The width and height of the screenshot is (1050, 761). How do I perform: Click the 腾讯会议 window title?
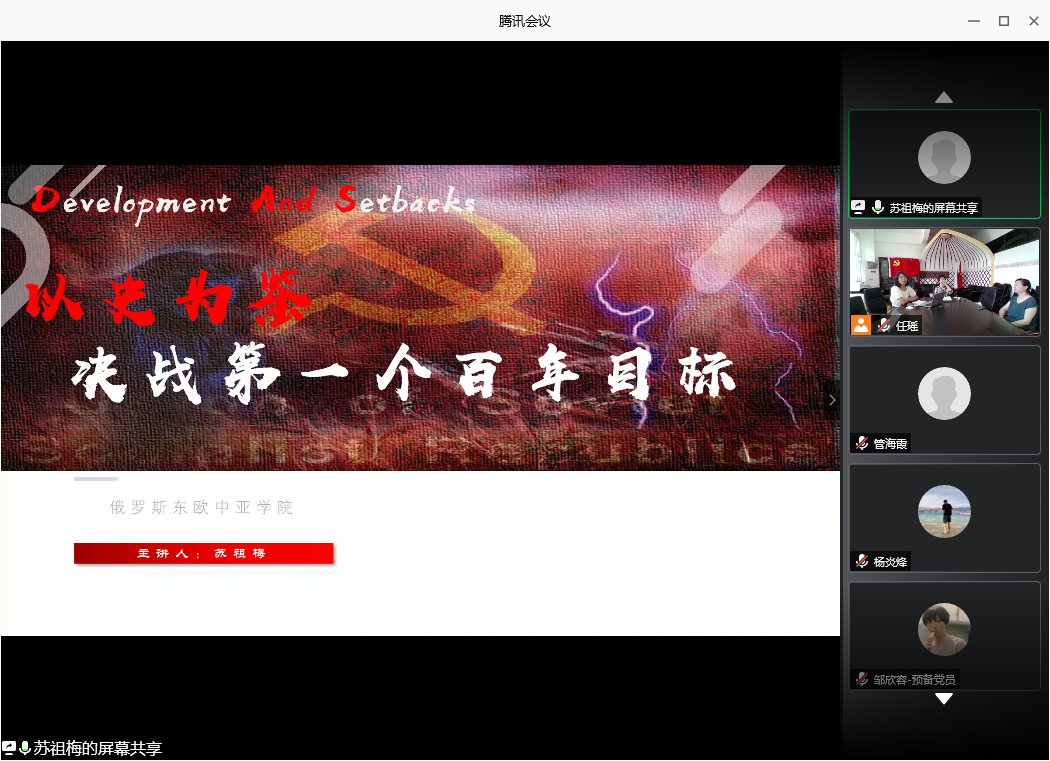tap(524, 21)
